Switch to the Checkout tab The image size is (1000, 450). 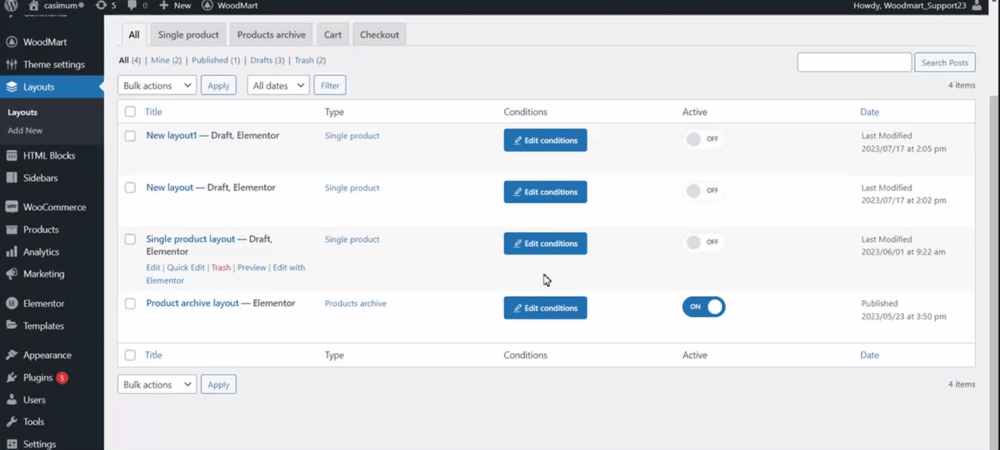379,35
